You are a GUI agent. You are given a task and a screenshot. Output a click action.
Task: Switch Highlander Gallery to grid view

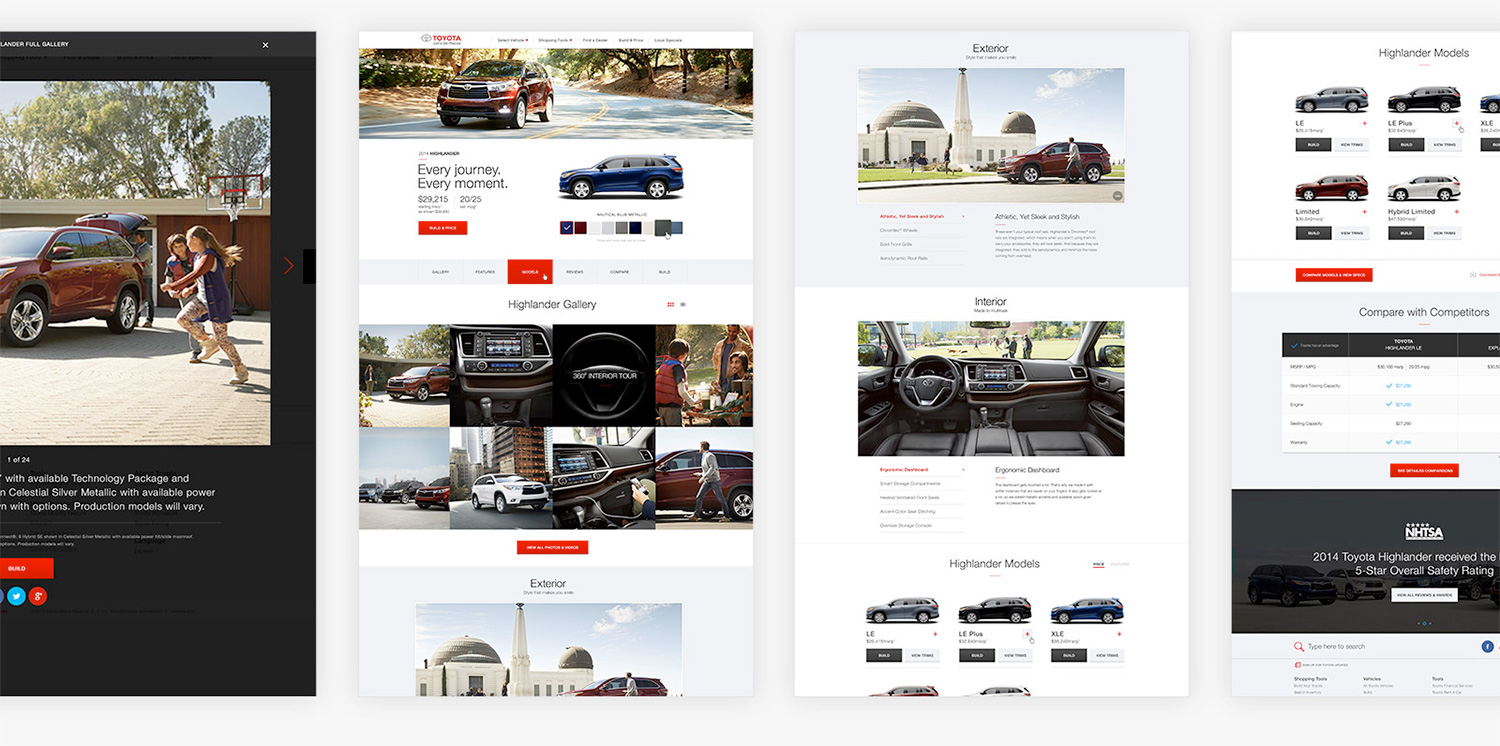670,304
